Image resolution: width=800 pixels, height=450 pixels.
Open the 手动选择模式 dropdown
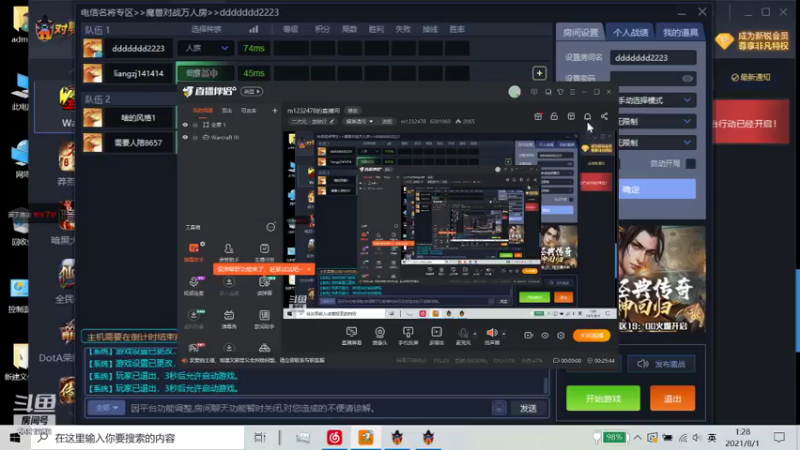pyautogui.click(x=656, y=100)
